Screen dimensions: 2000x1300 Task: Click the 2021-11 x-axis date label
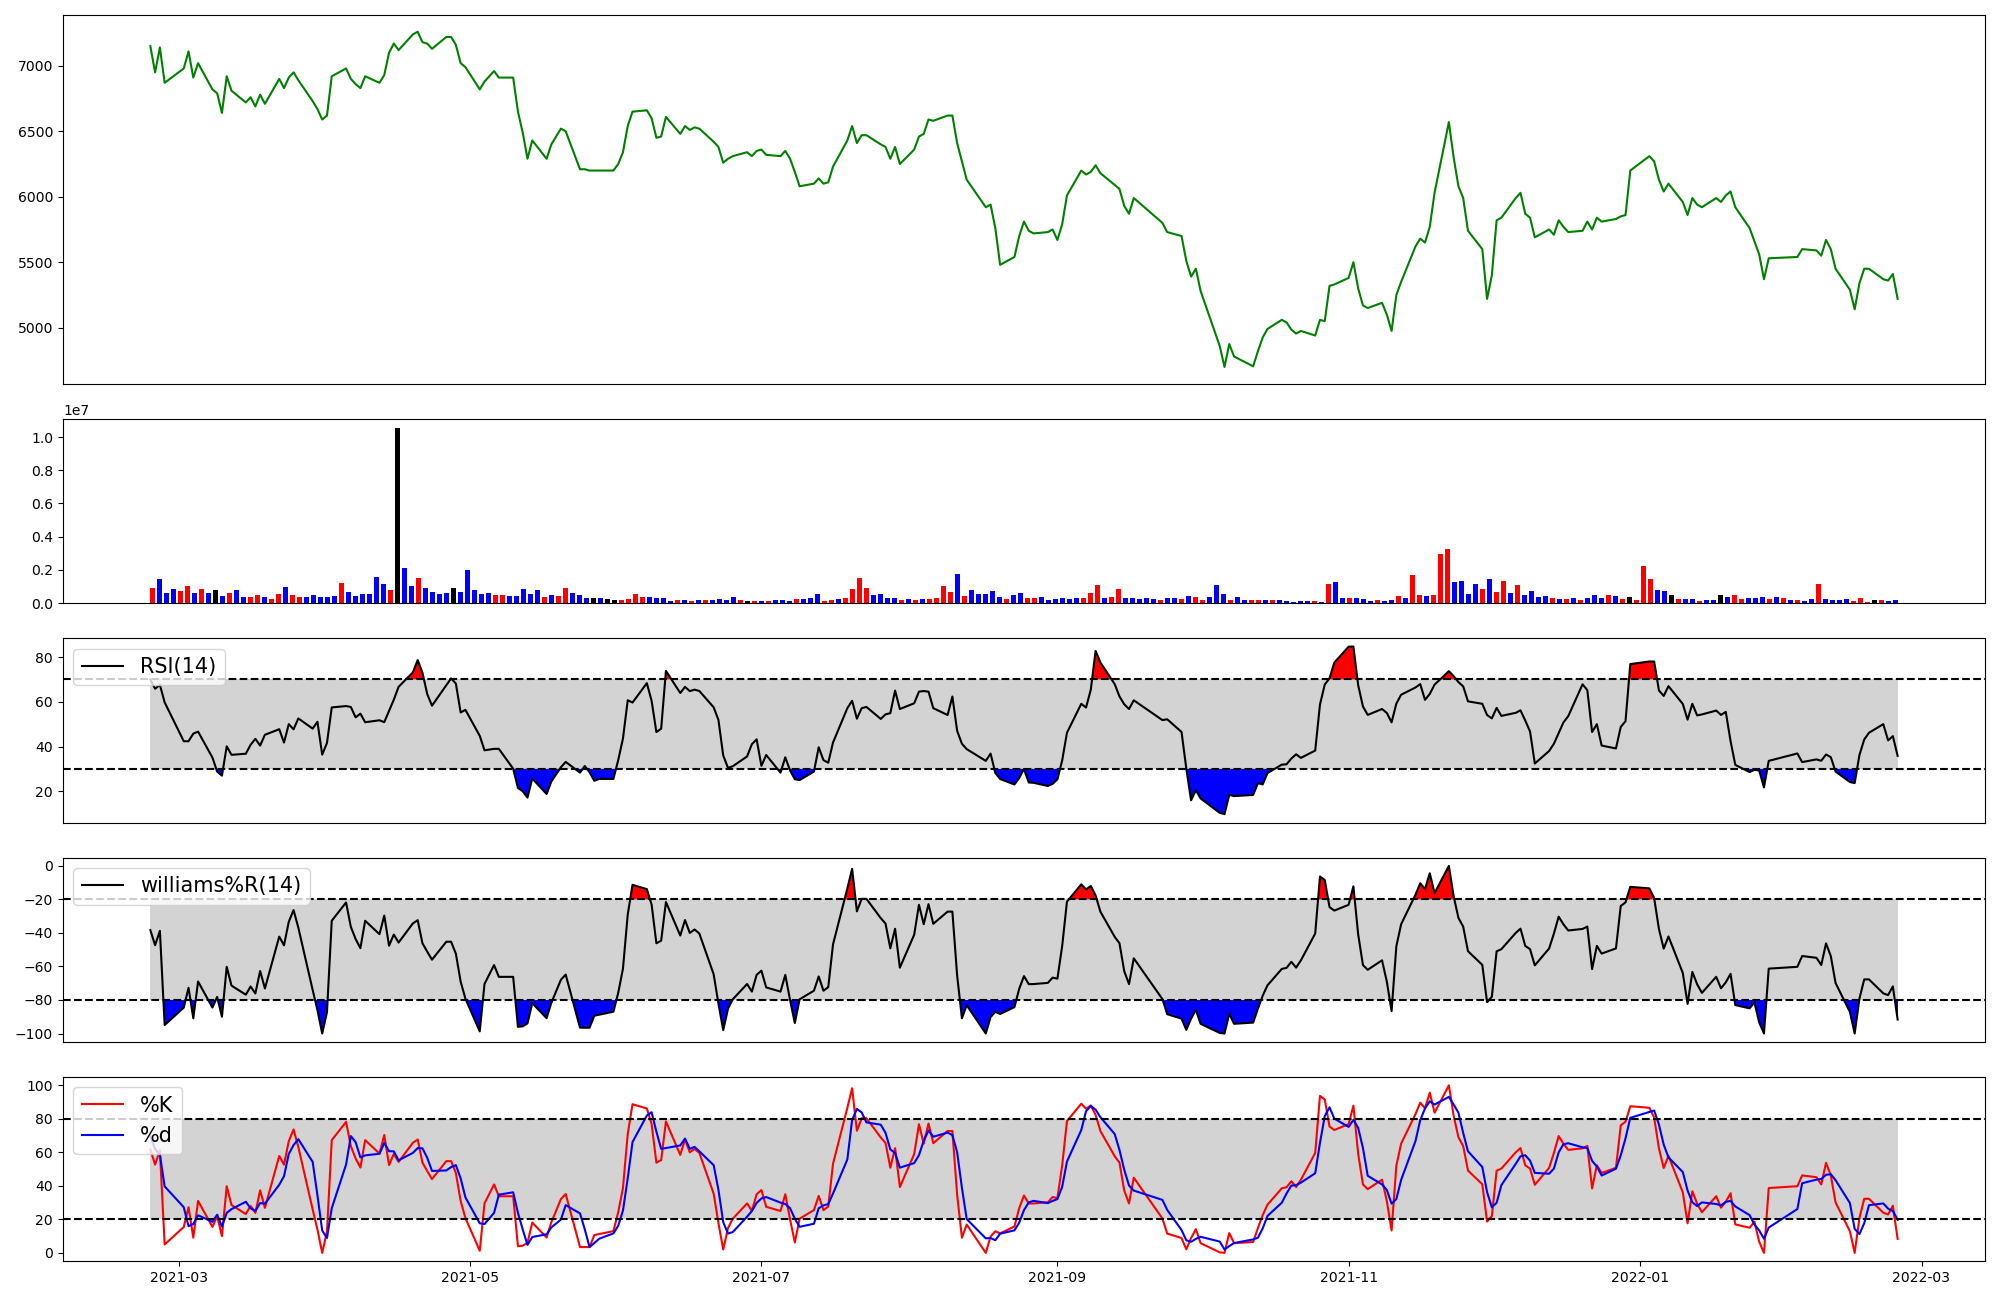1350,1277
